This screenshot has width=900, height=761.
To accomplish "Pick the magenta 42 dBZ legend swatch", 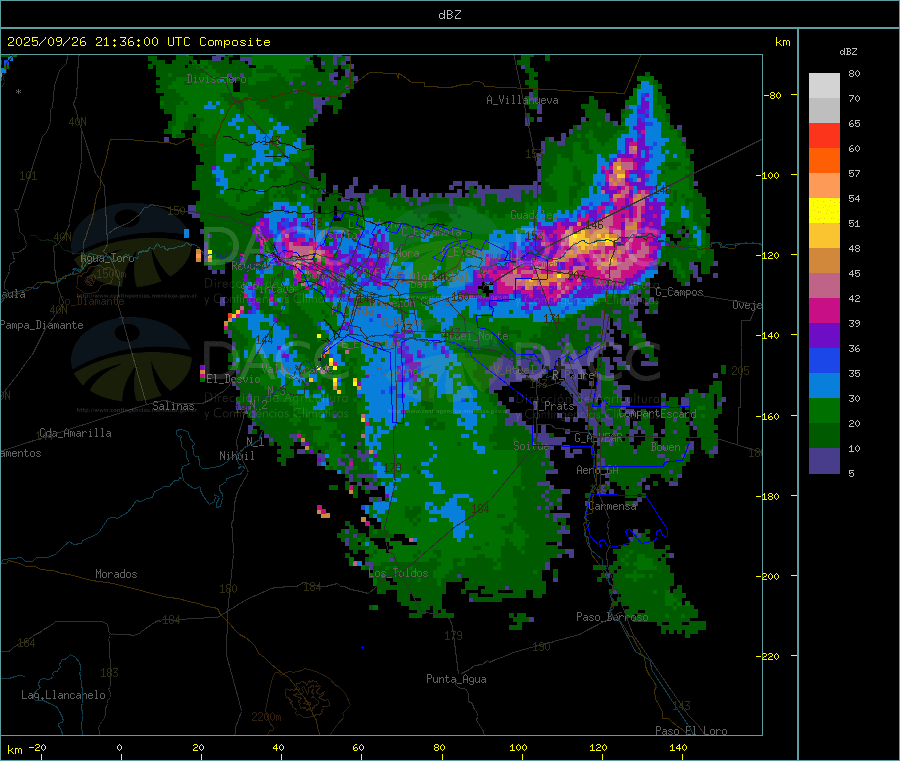I will click(x=824, y=310).
